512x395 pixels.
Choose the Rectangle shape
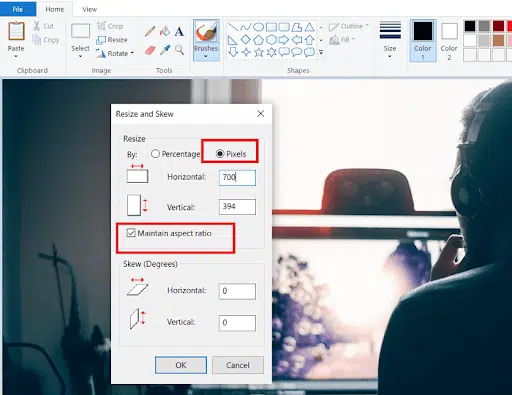[271, 27]
